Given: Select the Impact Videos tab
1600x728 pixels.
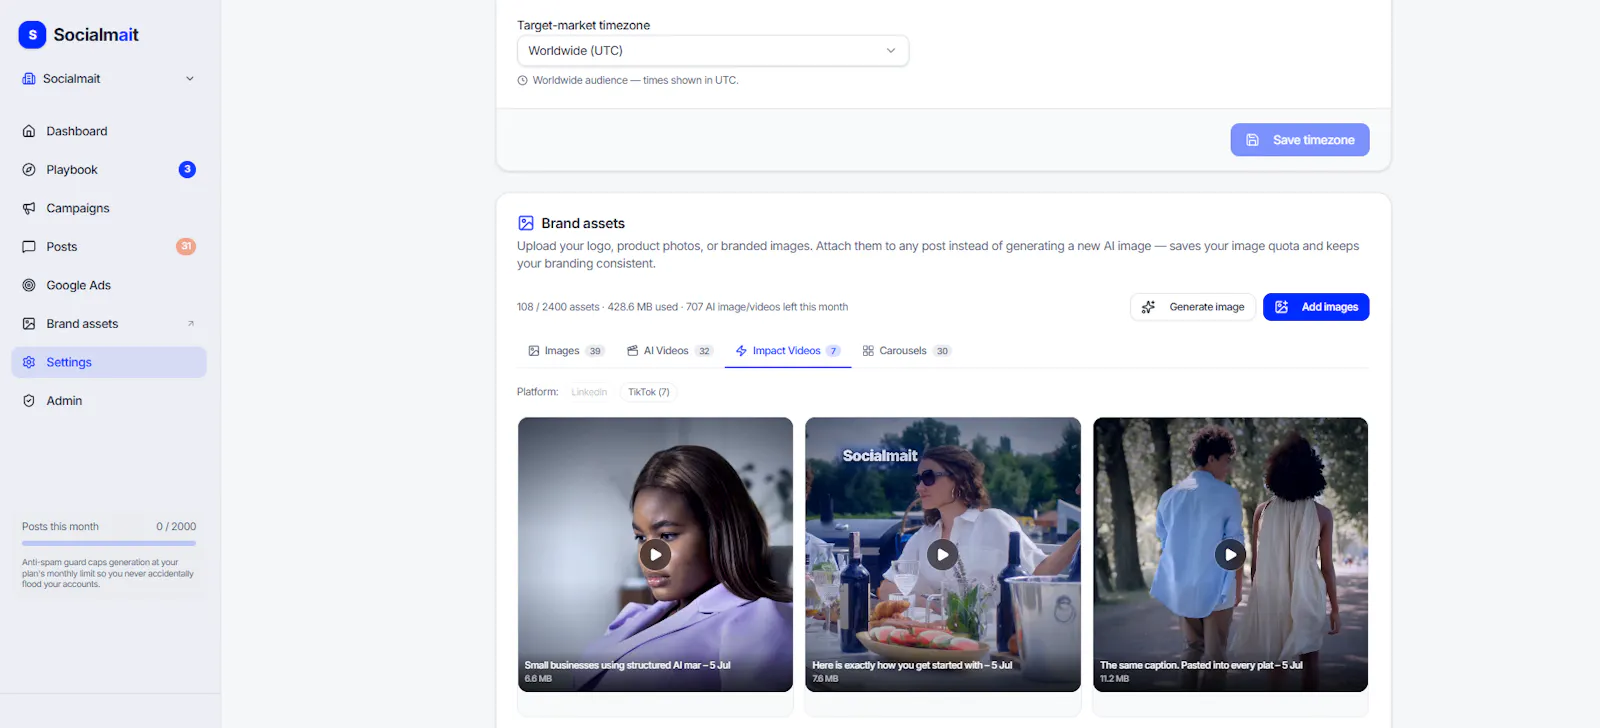Looking at the screenshot, I should tap(788, 351).
